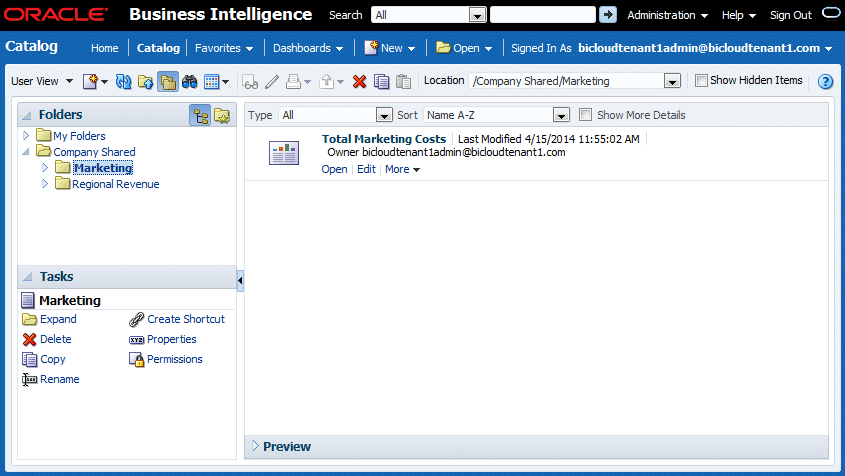The width and height of the screenshot is (845, 476).
Task: Select the Regional Revenue folder
Action: (115, 184)
